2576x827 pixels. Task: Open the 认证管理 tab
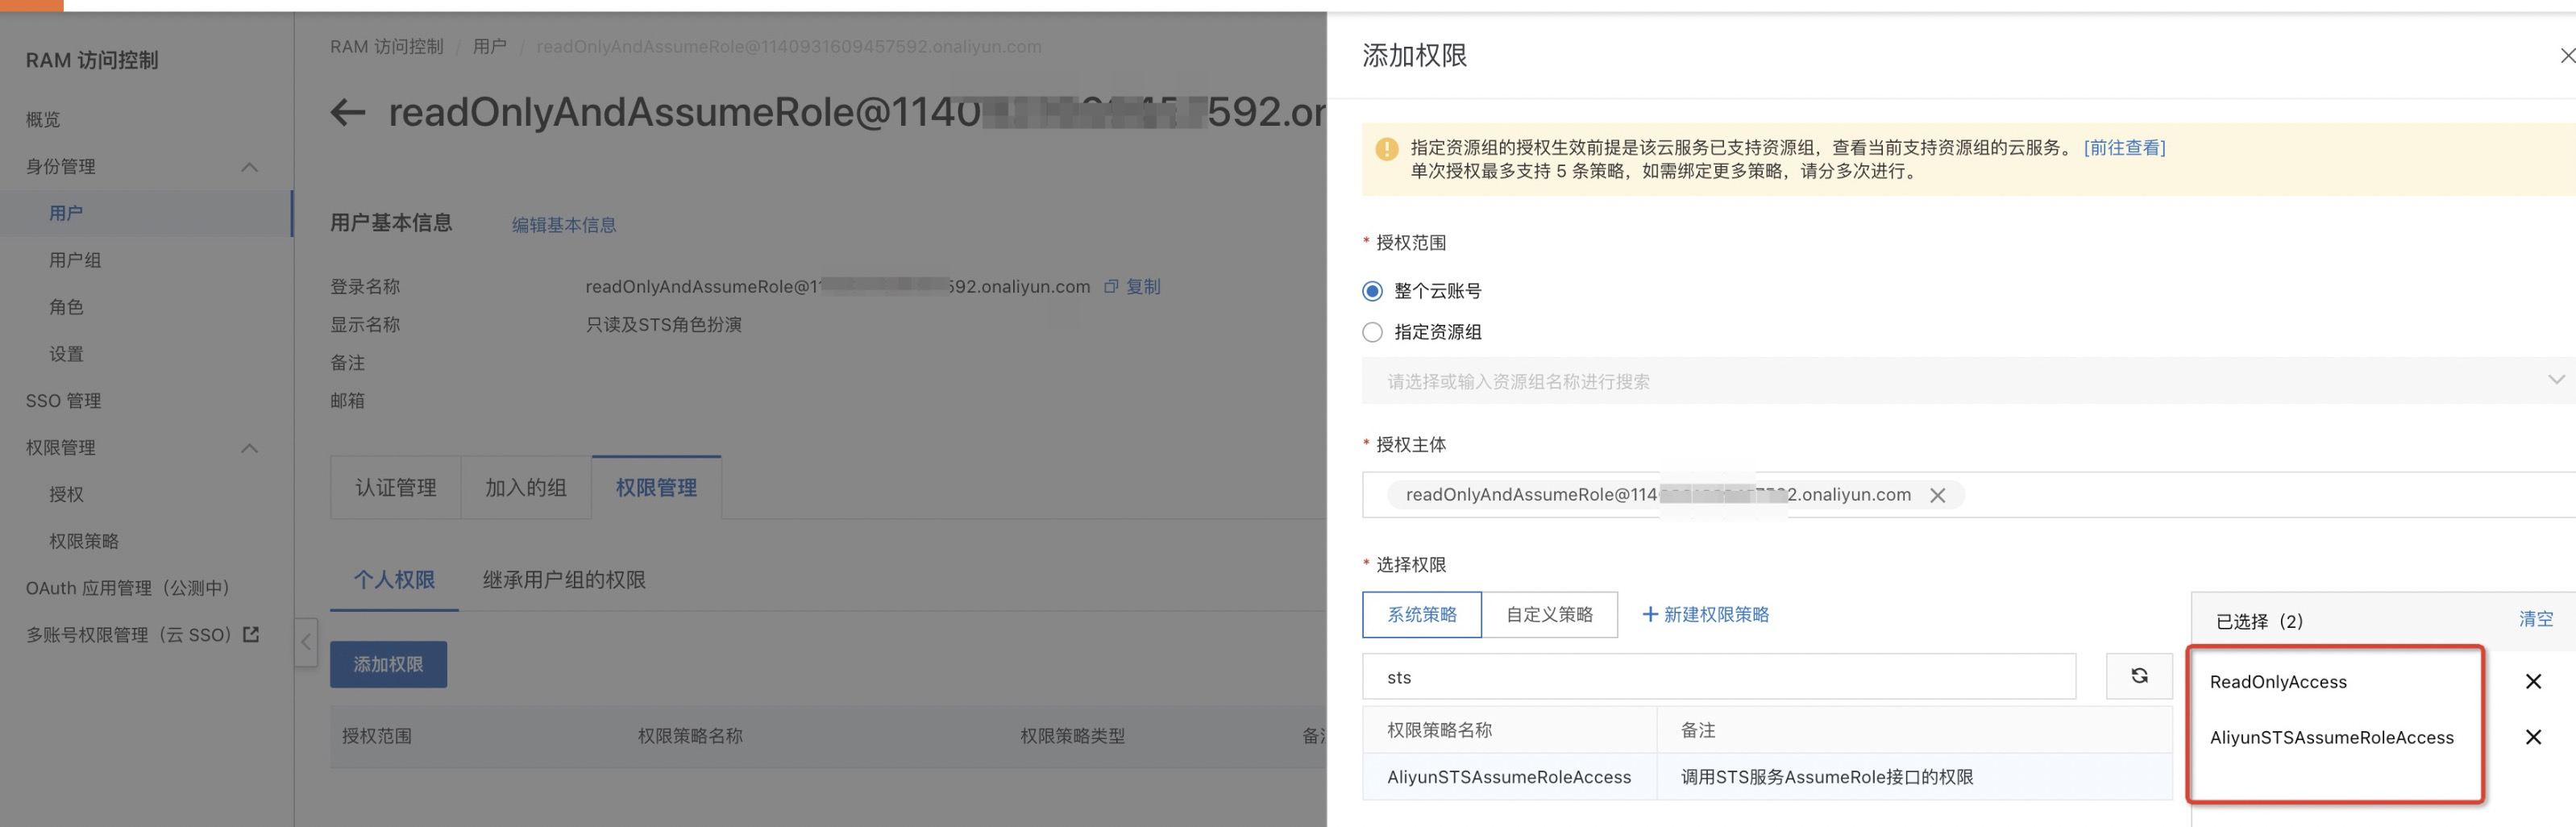tap(396, 488)
